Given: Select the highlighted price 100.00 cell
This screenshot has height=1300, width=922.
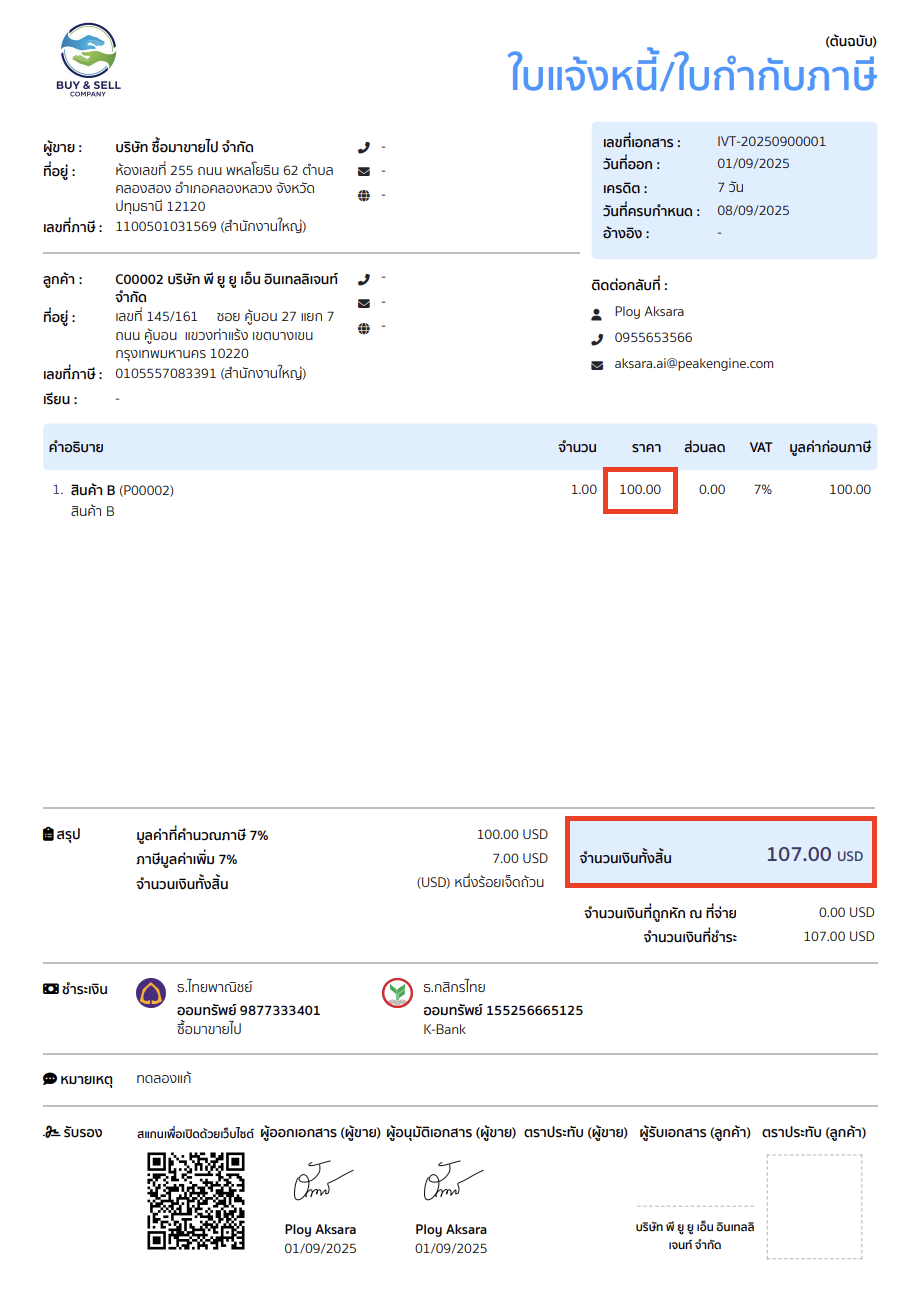Looking at the screenshot, I should point(640,490).
